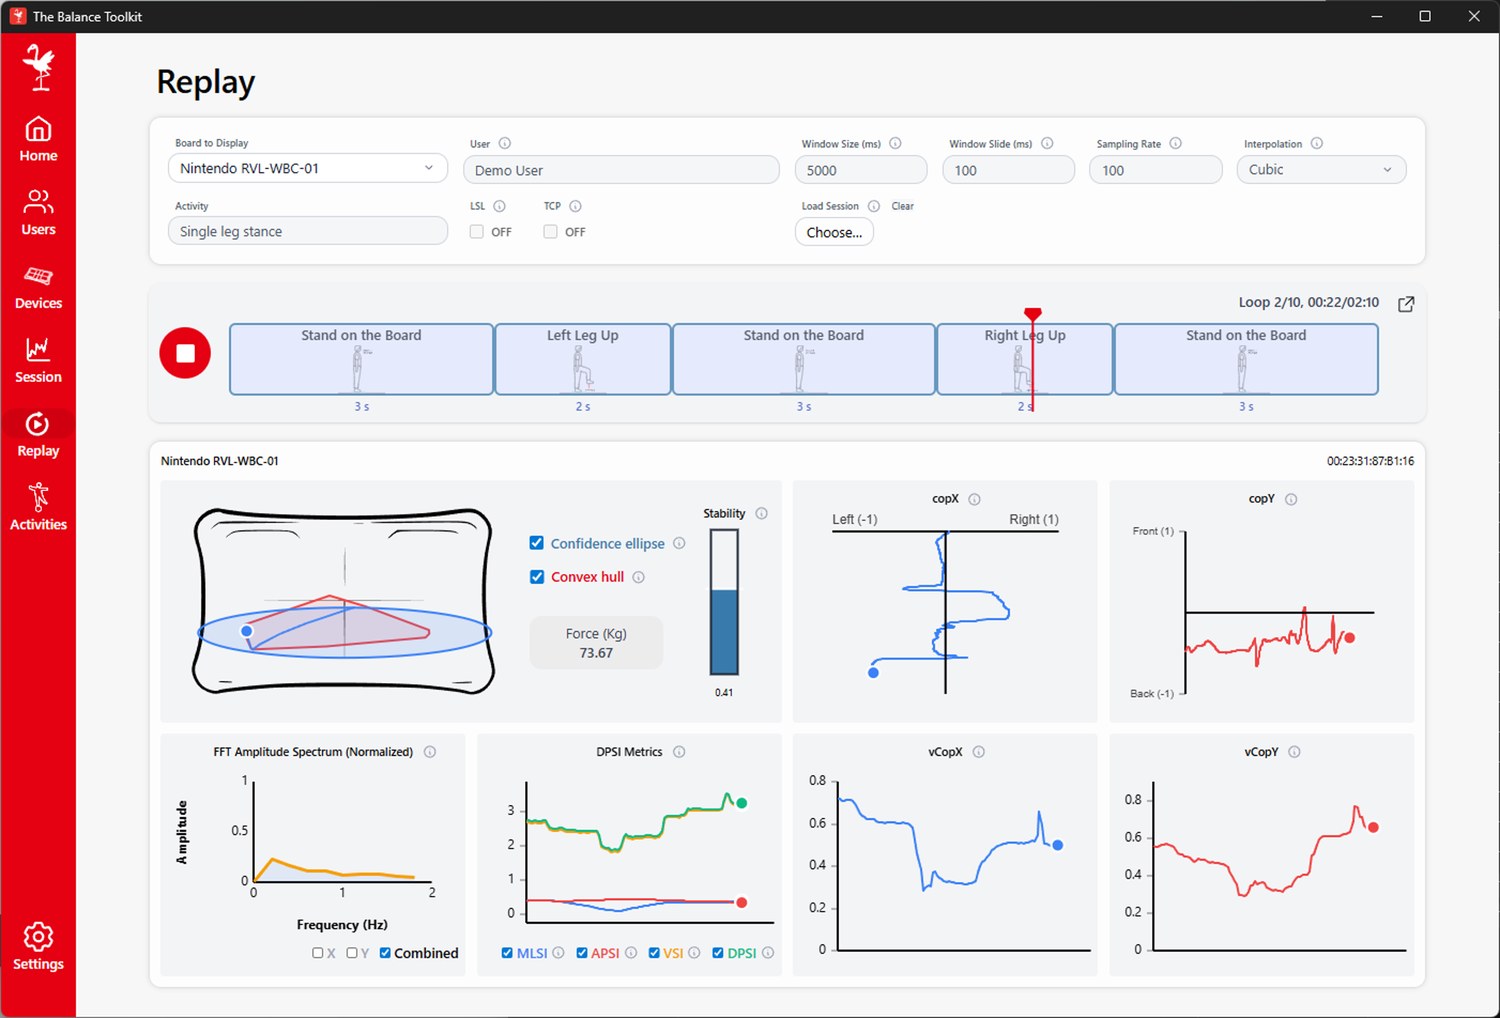This screenshot has height=1018, width=1500.
Task: Select the first Stand on the Board segment
Action: (x=361, y=359)
